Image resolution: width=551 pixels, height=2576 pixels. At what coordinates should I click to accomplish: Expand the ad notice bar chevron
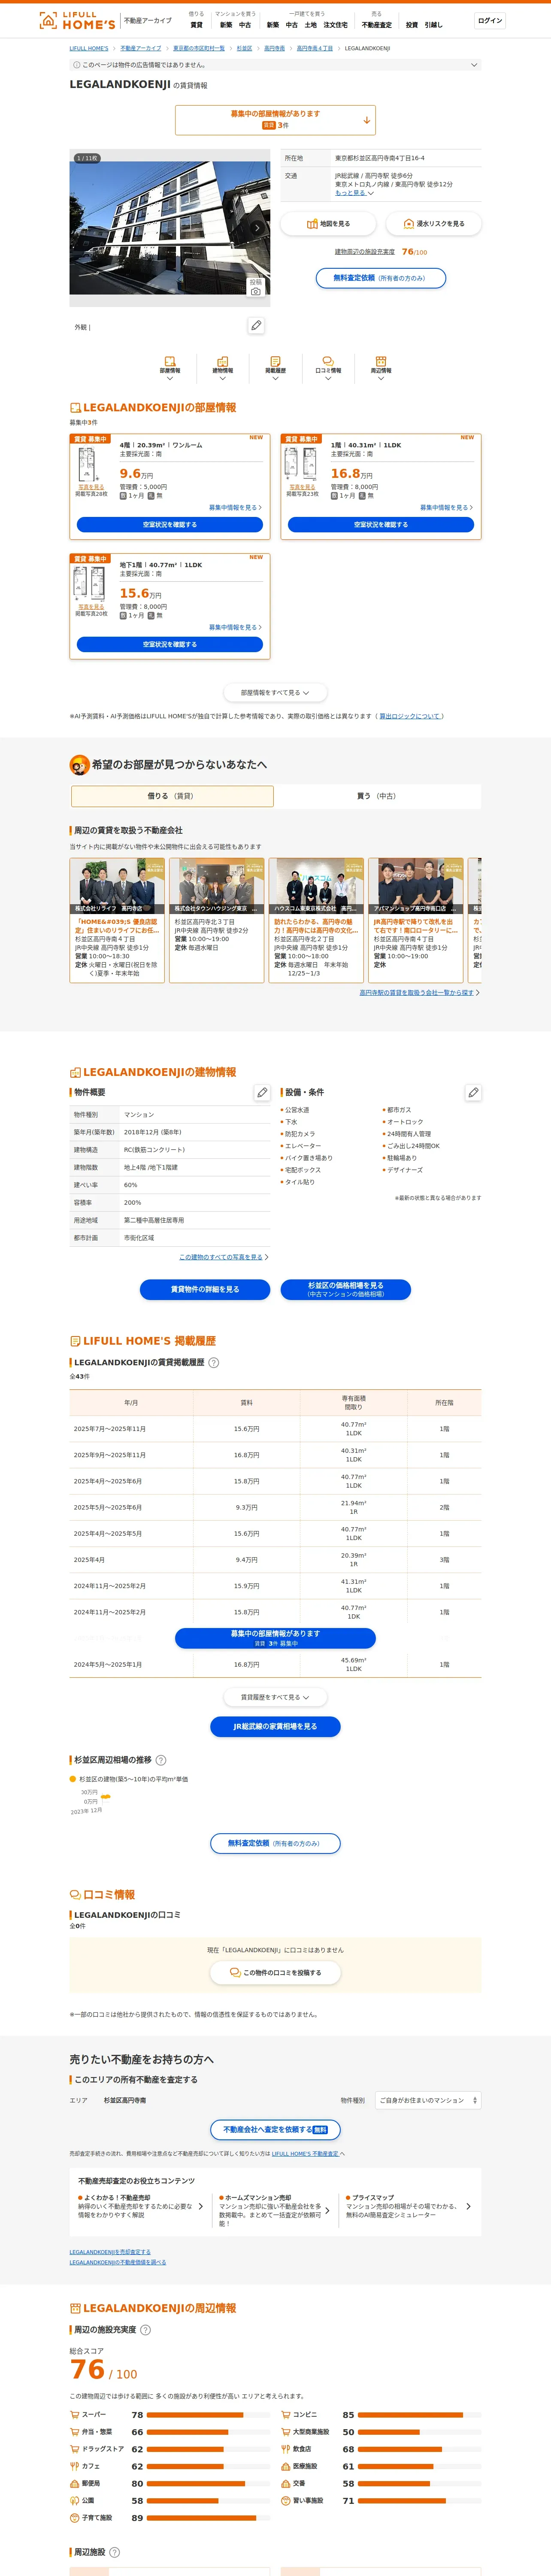pyautogui.click(x=474, y=65)
